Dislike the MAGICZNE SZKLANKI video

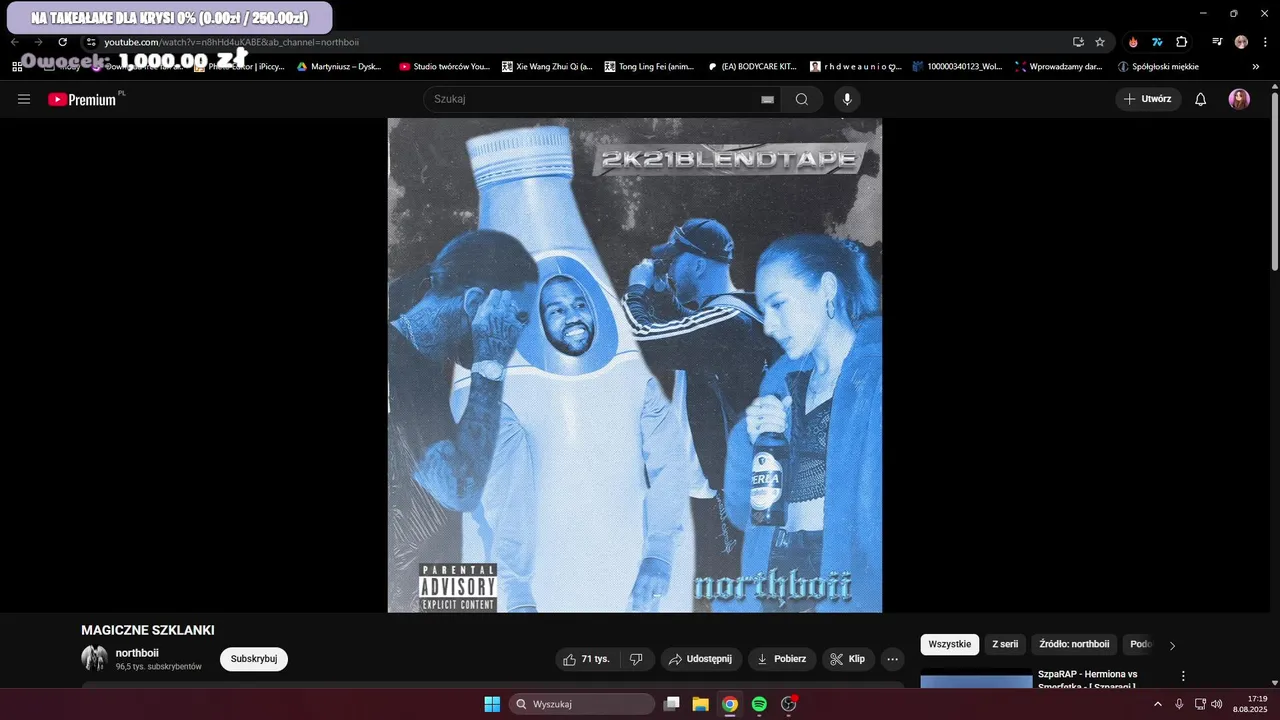click(636, 659)
